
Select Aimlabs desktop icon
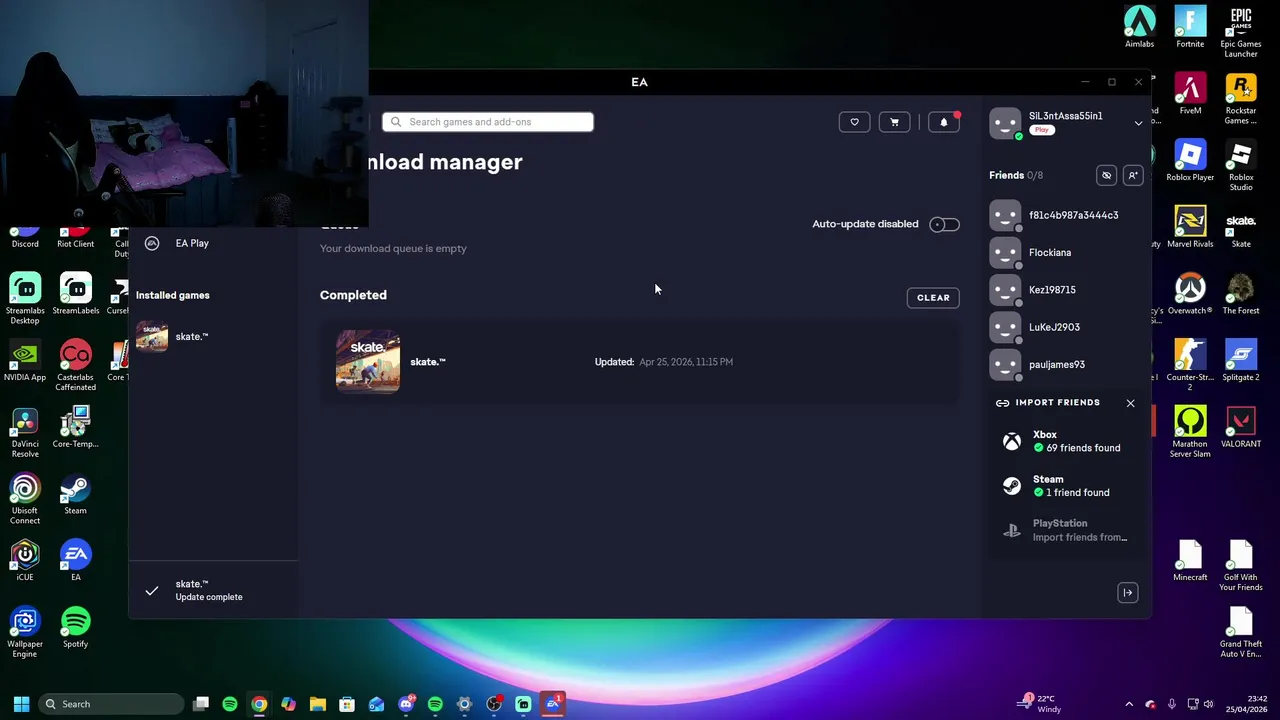(1139, 27)
